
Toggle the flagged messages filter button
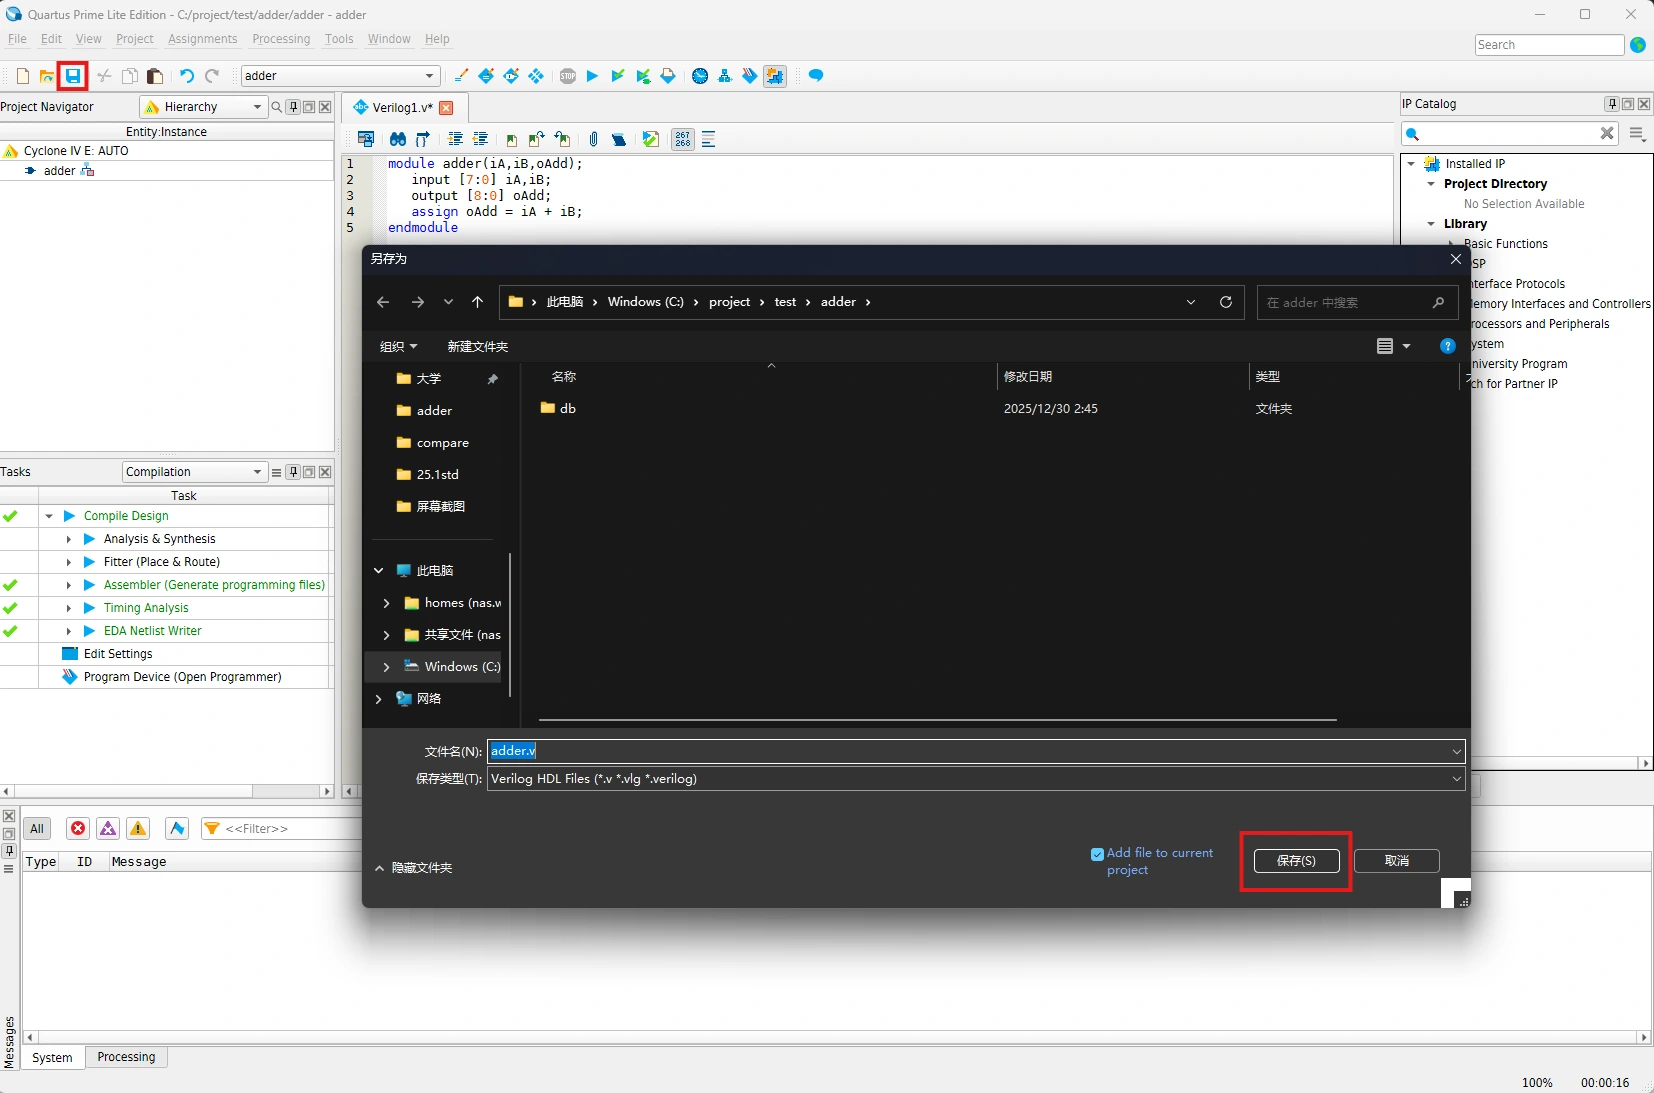[x=177, y=828]
